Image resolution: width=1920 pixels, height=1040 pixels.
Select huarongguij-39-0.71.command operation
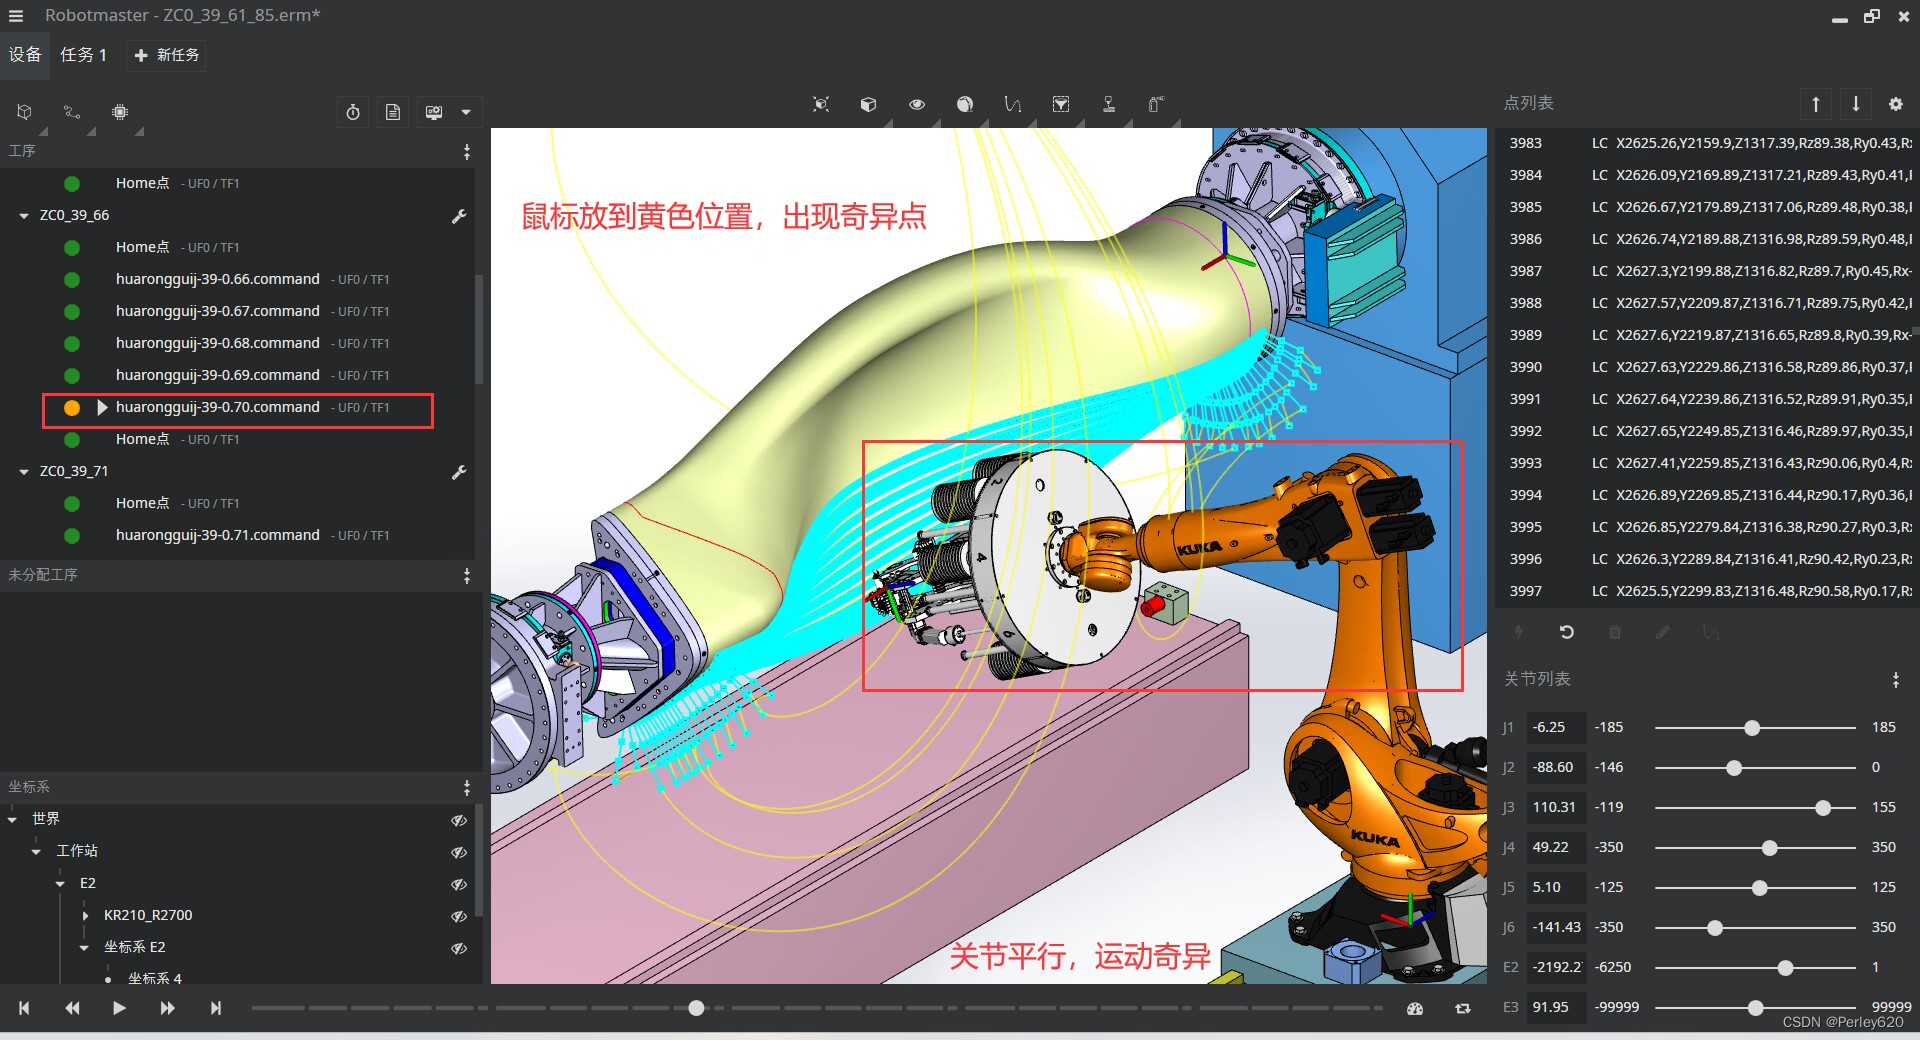[x=218, y=535]
